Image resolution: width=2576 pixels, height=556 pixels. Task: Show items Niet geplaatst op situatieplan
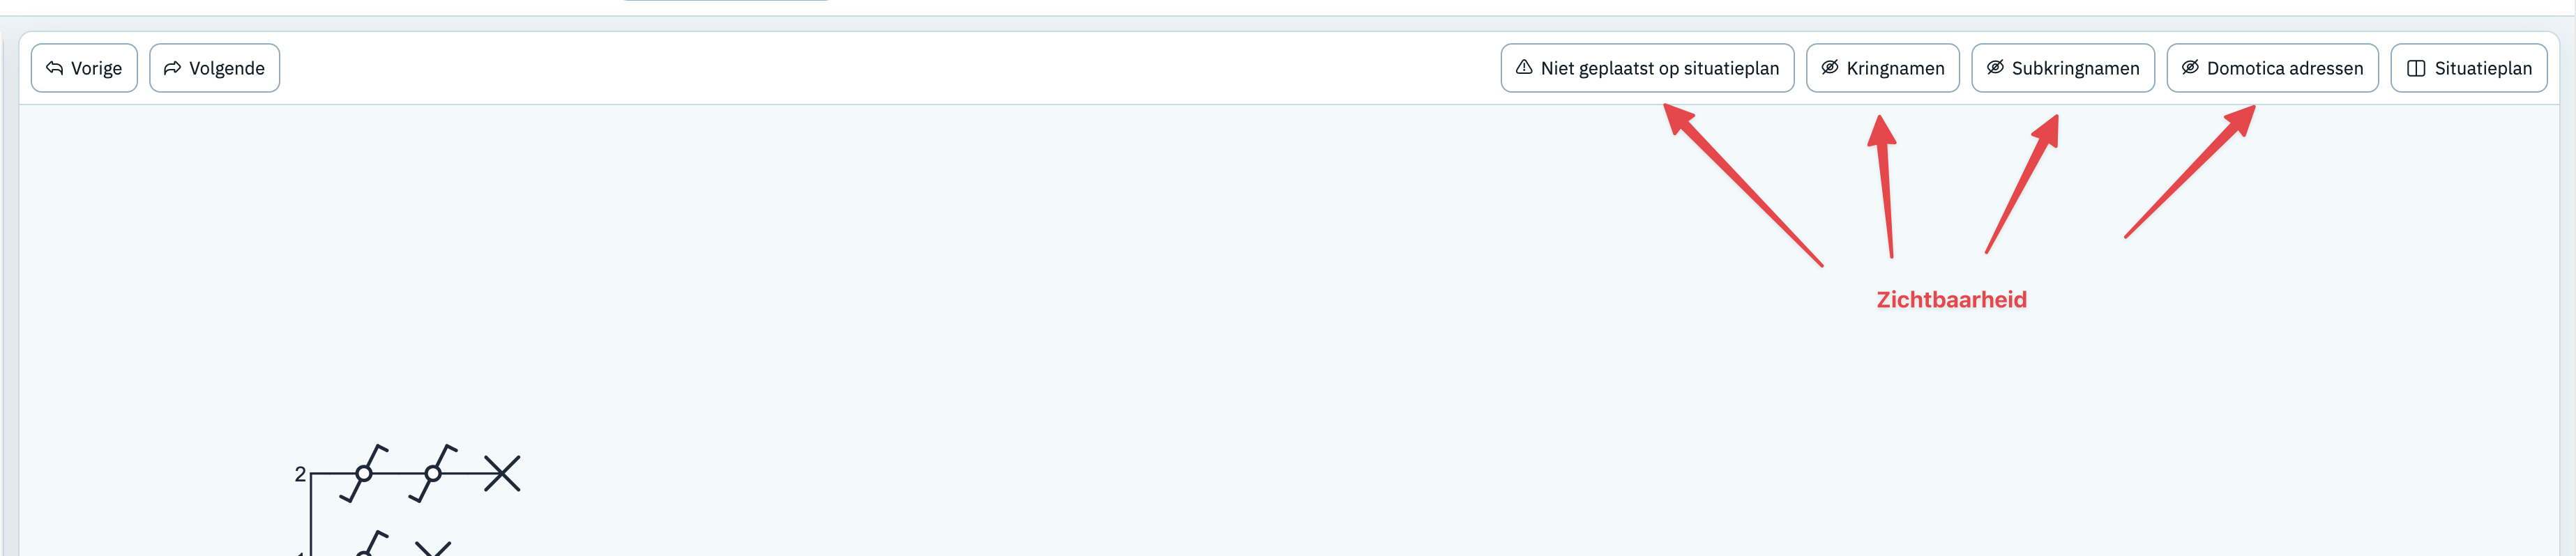(x=1647, y=68)
